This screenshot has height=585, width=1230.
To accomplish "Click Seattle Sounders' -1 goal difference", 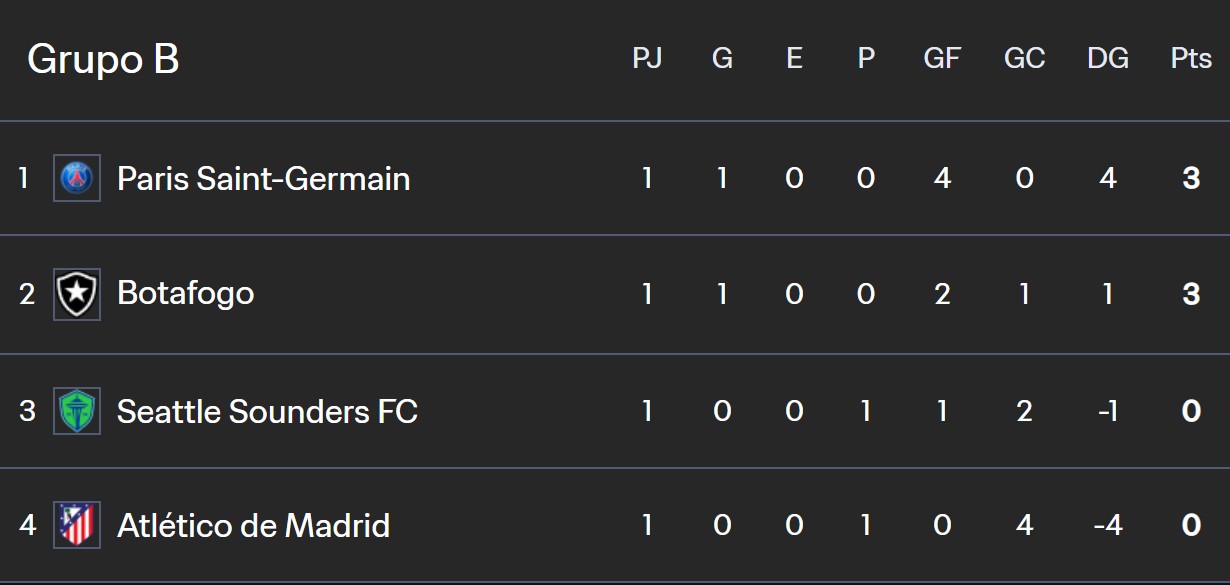I will point(1108,411).
